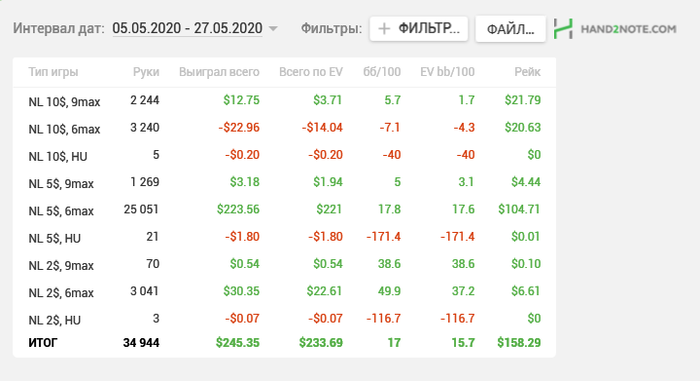Click the ФИЛЬТР... add filter button
Image resolution: width=700 pixels, height=381 pixels.
419,29
